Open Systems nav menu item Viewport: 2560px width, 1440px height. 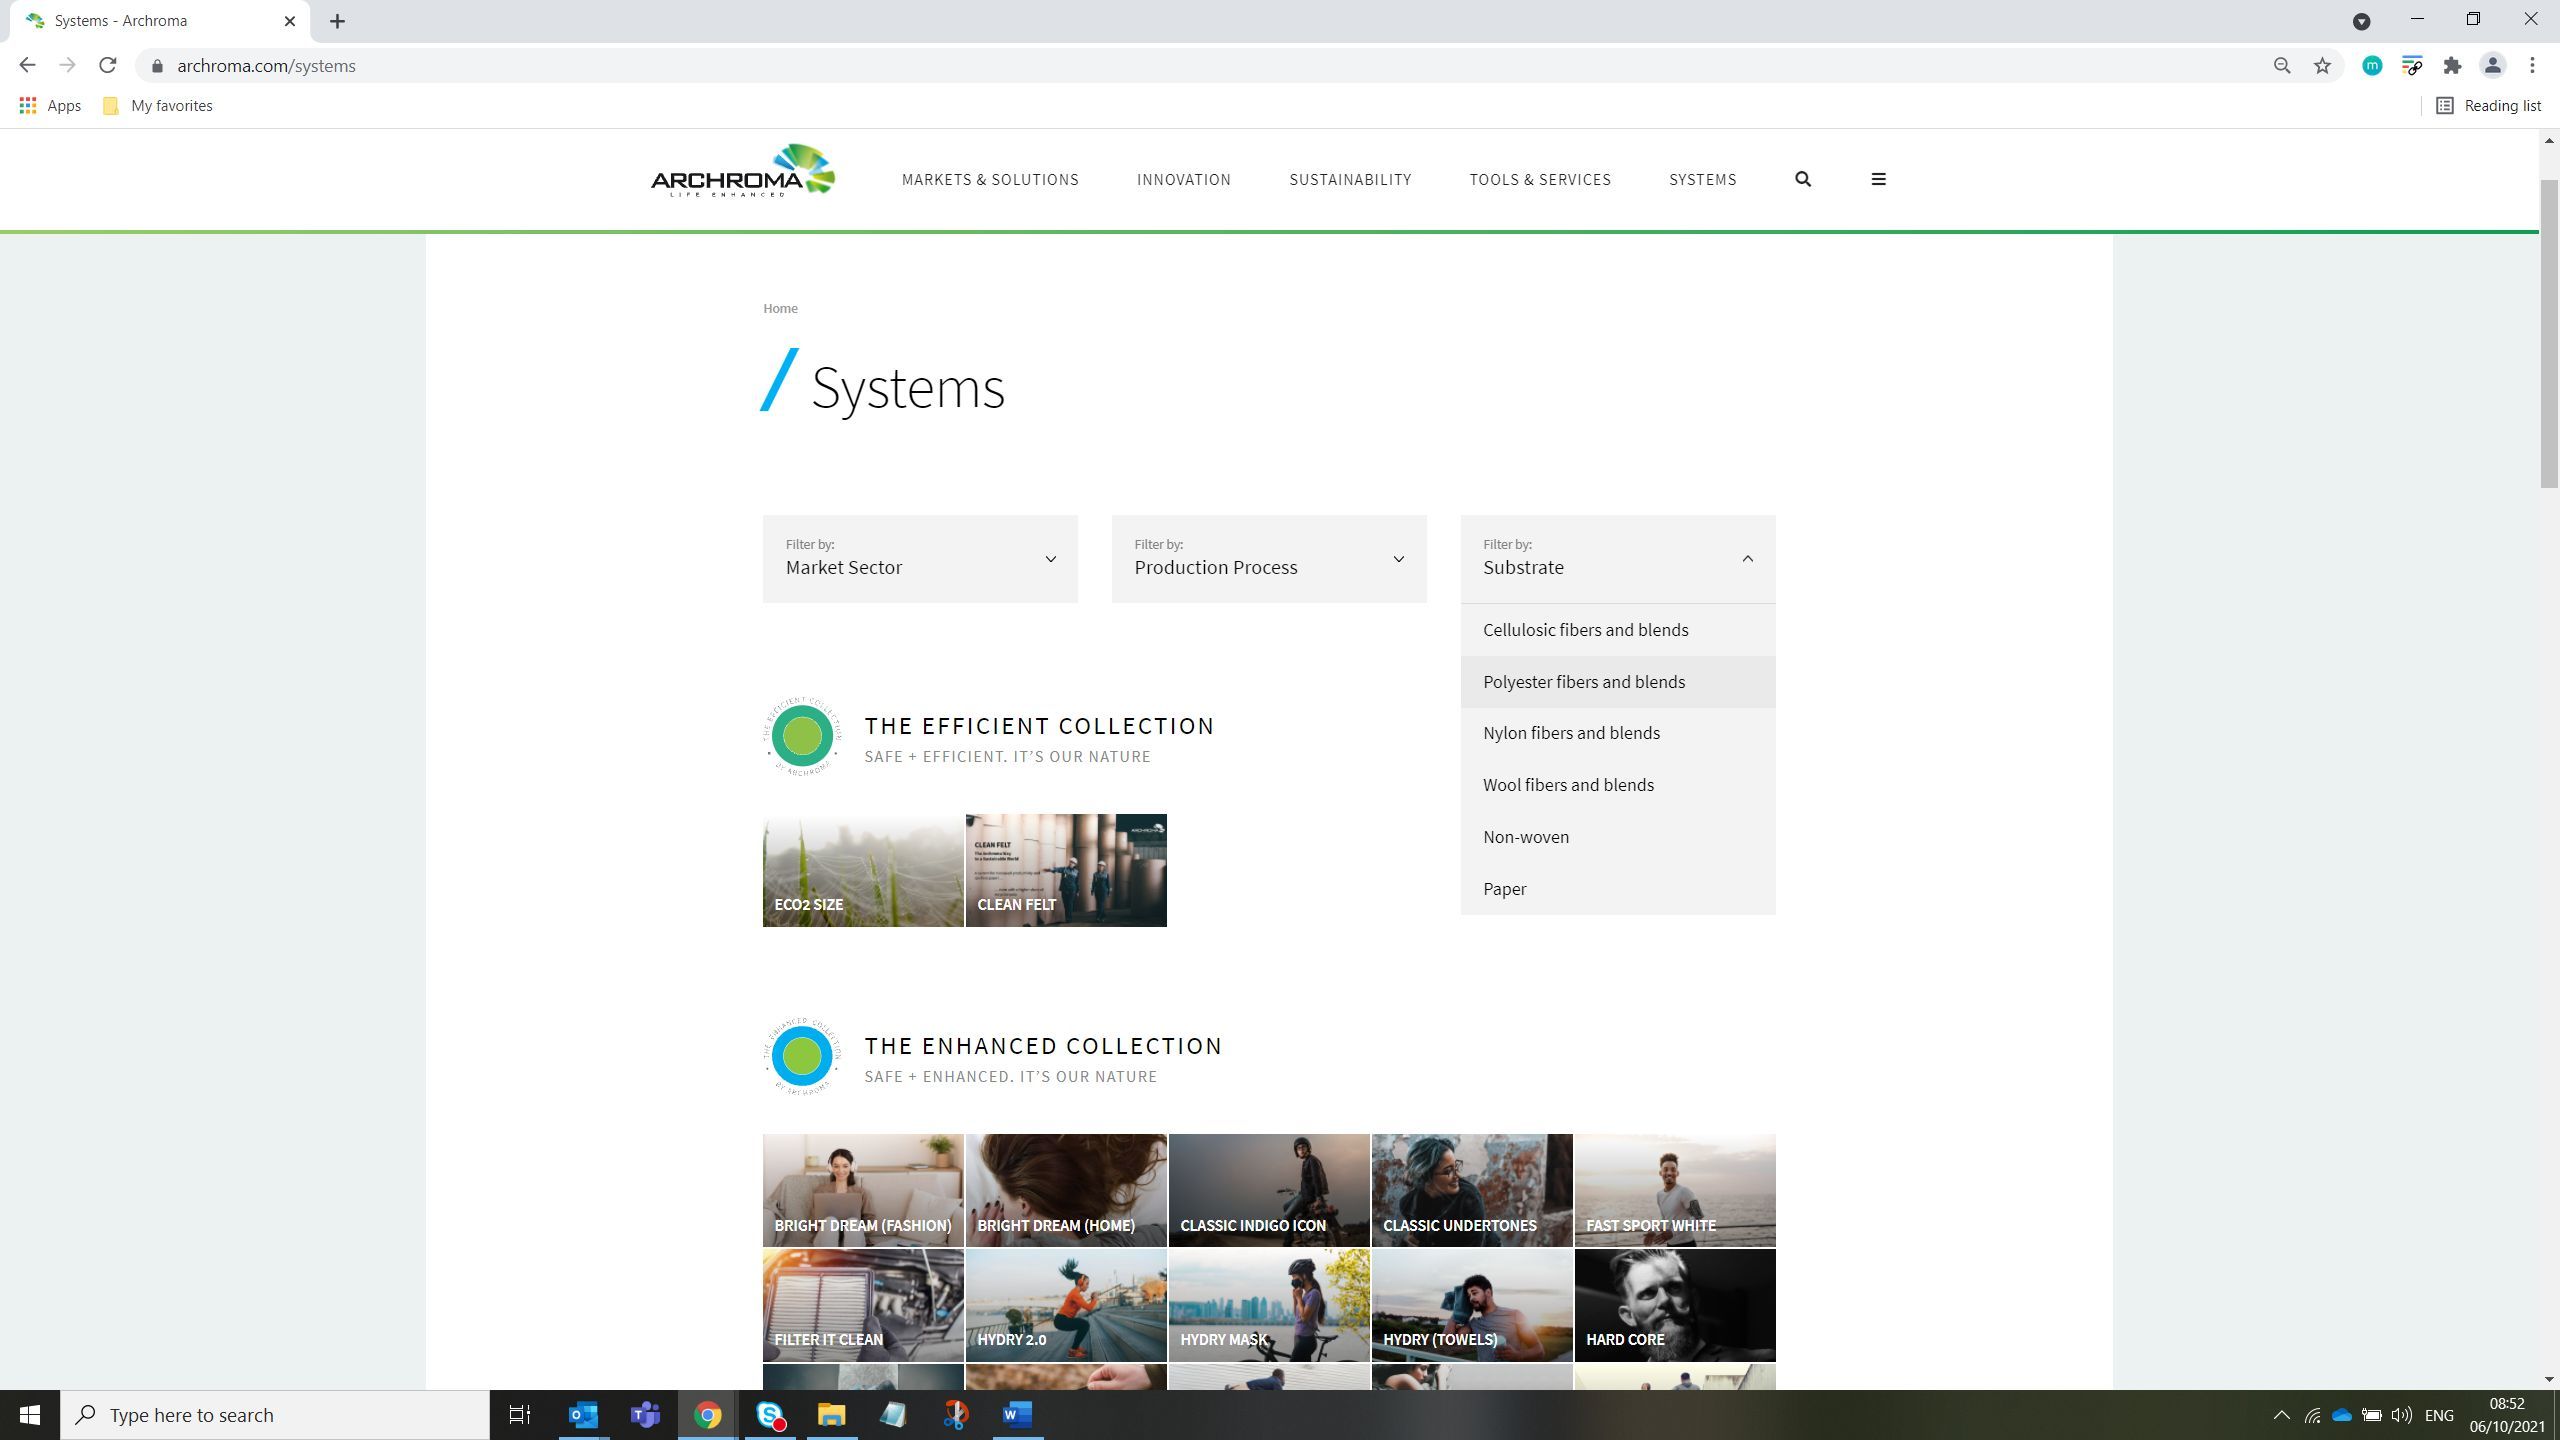tap(1702, 180)
